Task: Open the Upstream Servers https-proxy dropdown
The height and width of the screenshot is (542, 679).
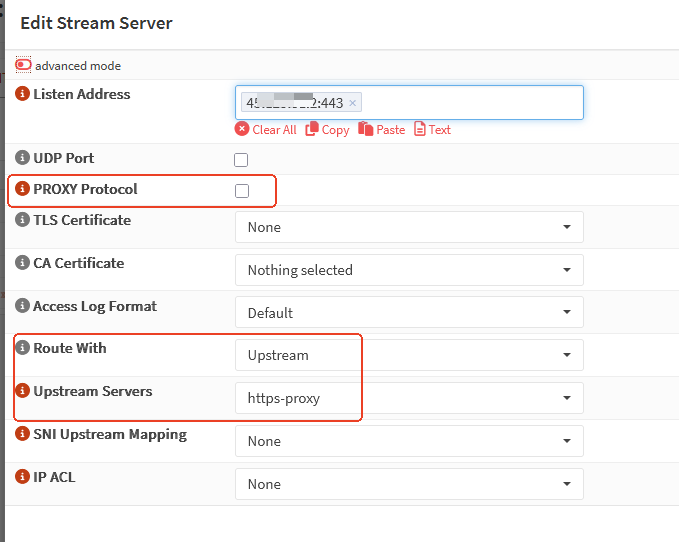Action: point(409,398)
